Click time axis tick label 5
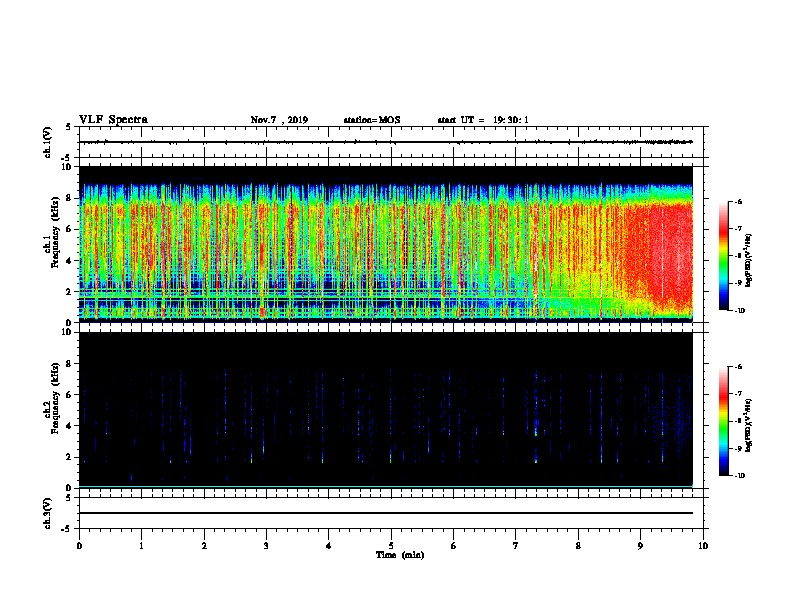 [391, 546]
